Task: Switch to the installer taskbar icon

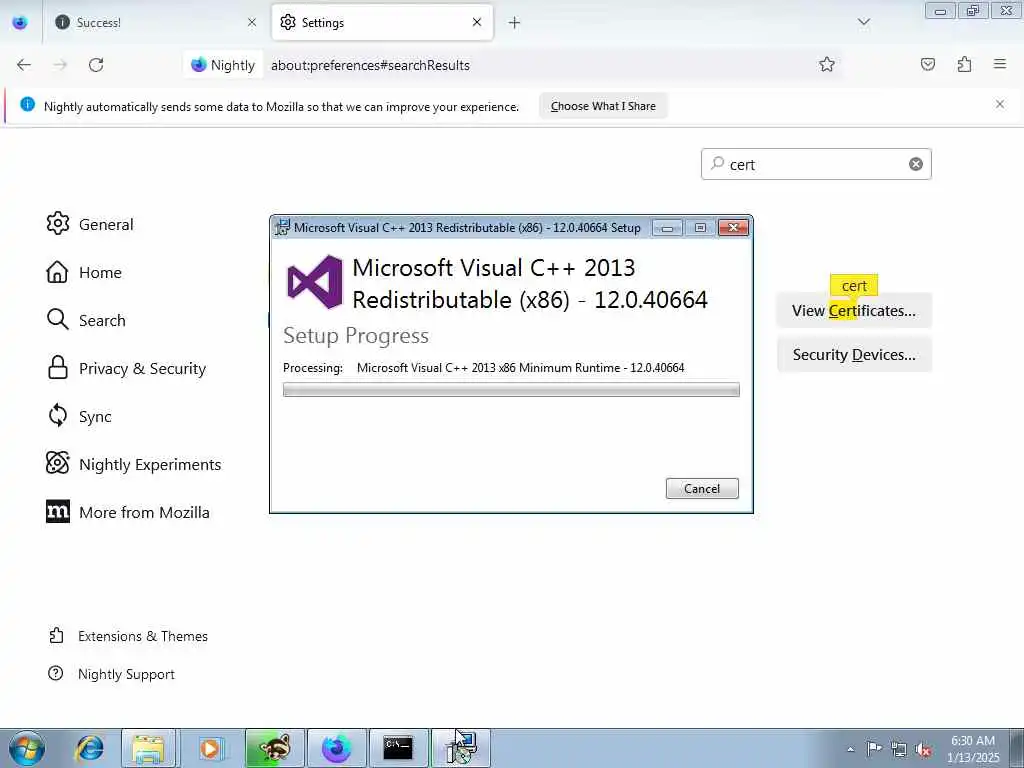Action: (460, 748)
